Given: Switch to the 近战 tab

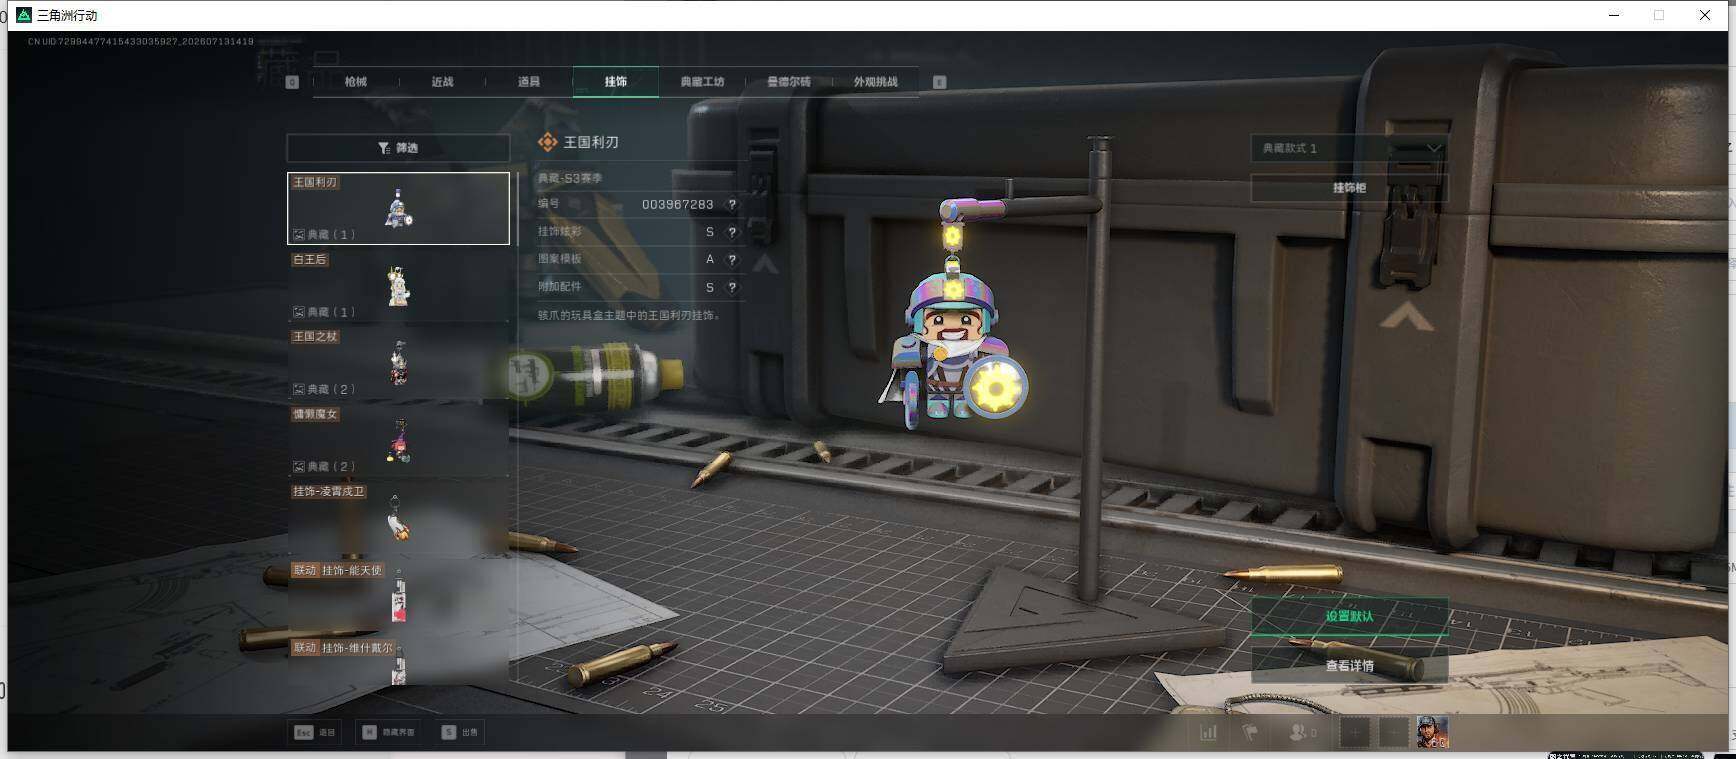Looking at the screenshot, I should (x=442, y=82).
